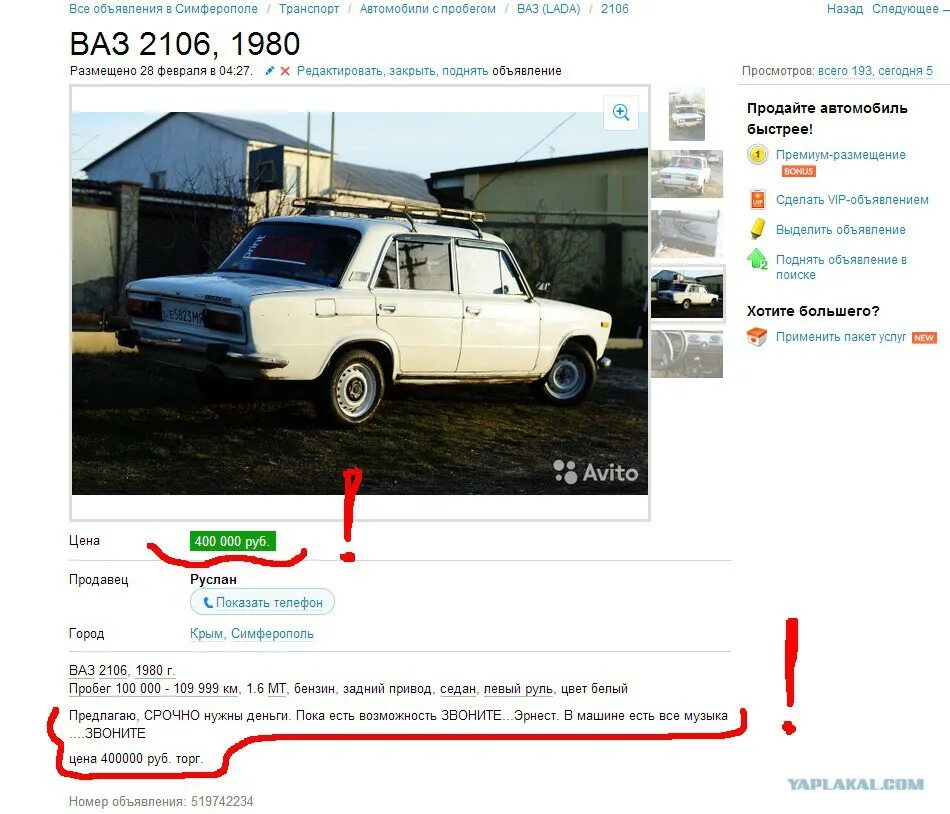Open Симферополь city link
This screenshot has width=950, height=814.
[272, 634]
